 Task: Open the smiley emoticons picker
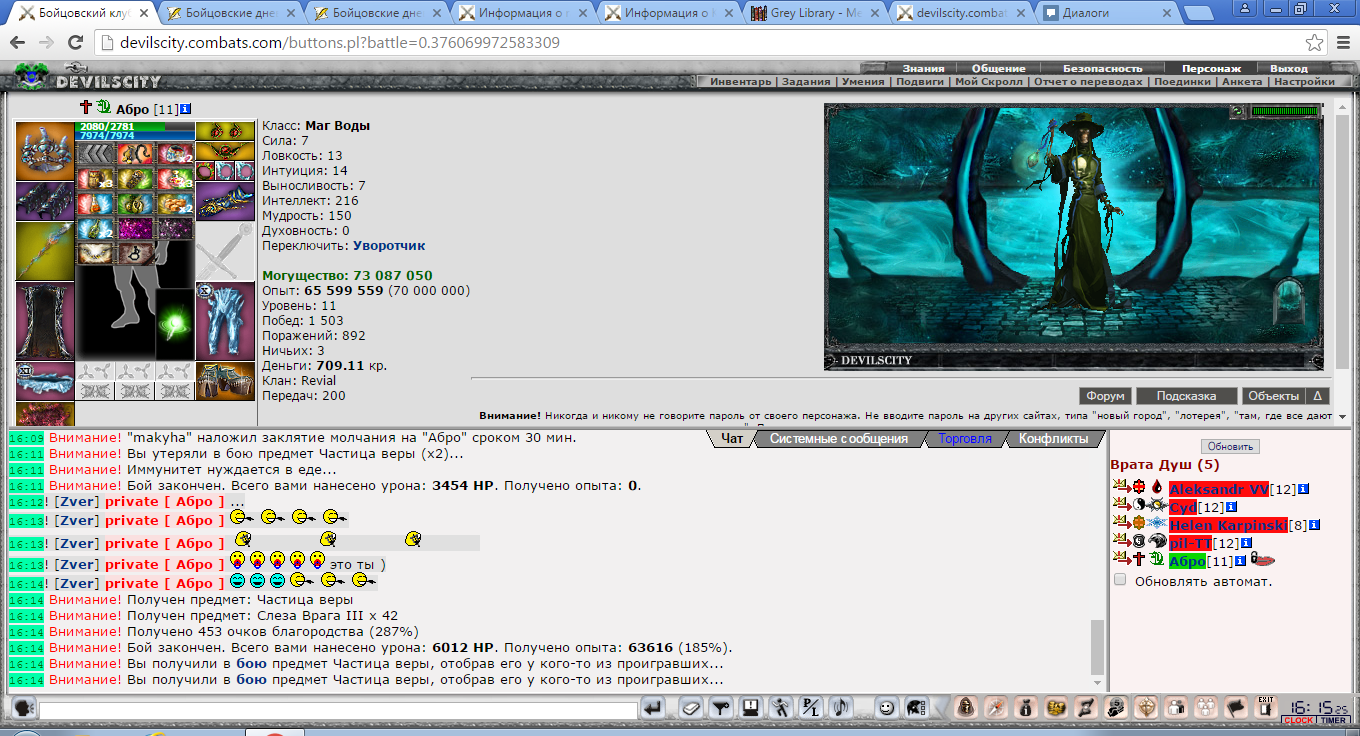(885, 708)
